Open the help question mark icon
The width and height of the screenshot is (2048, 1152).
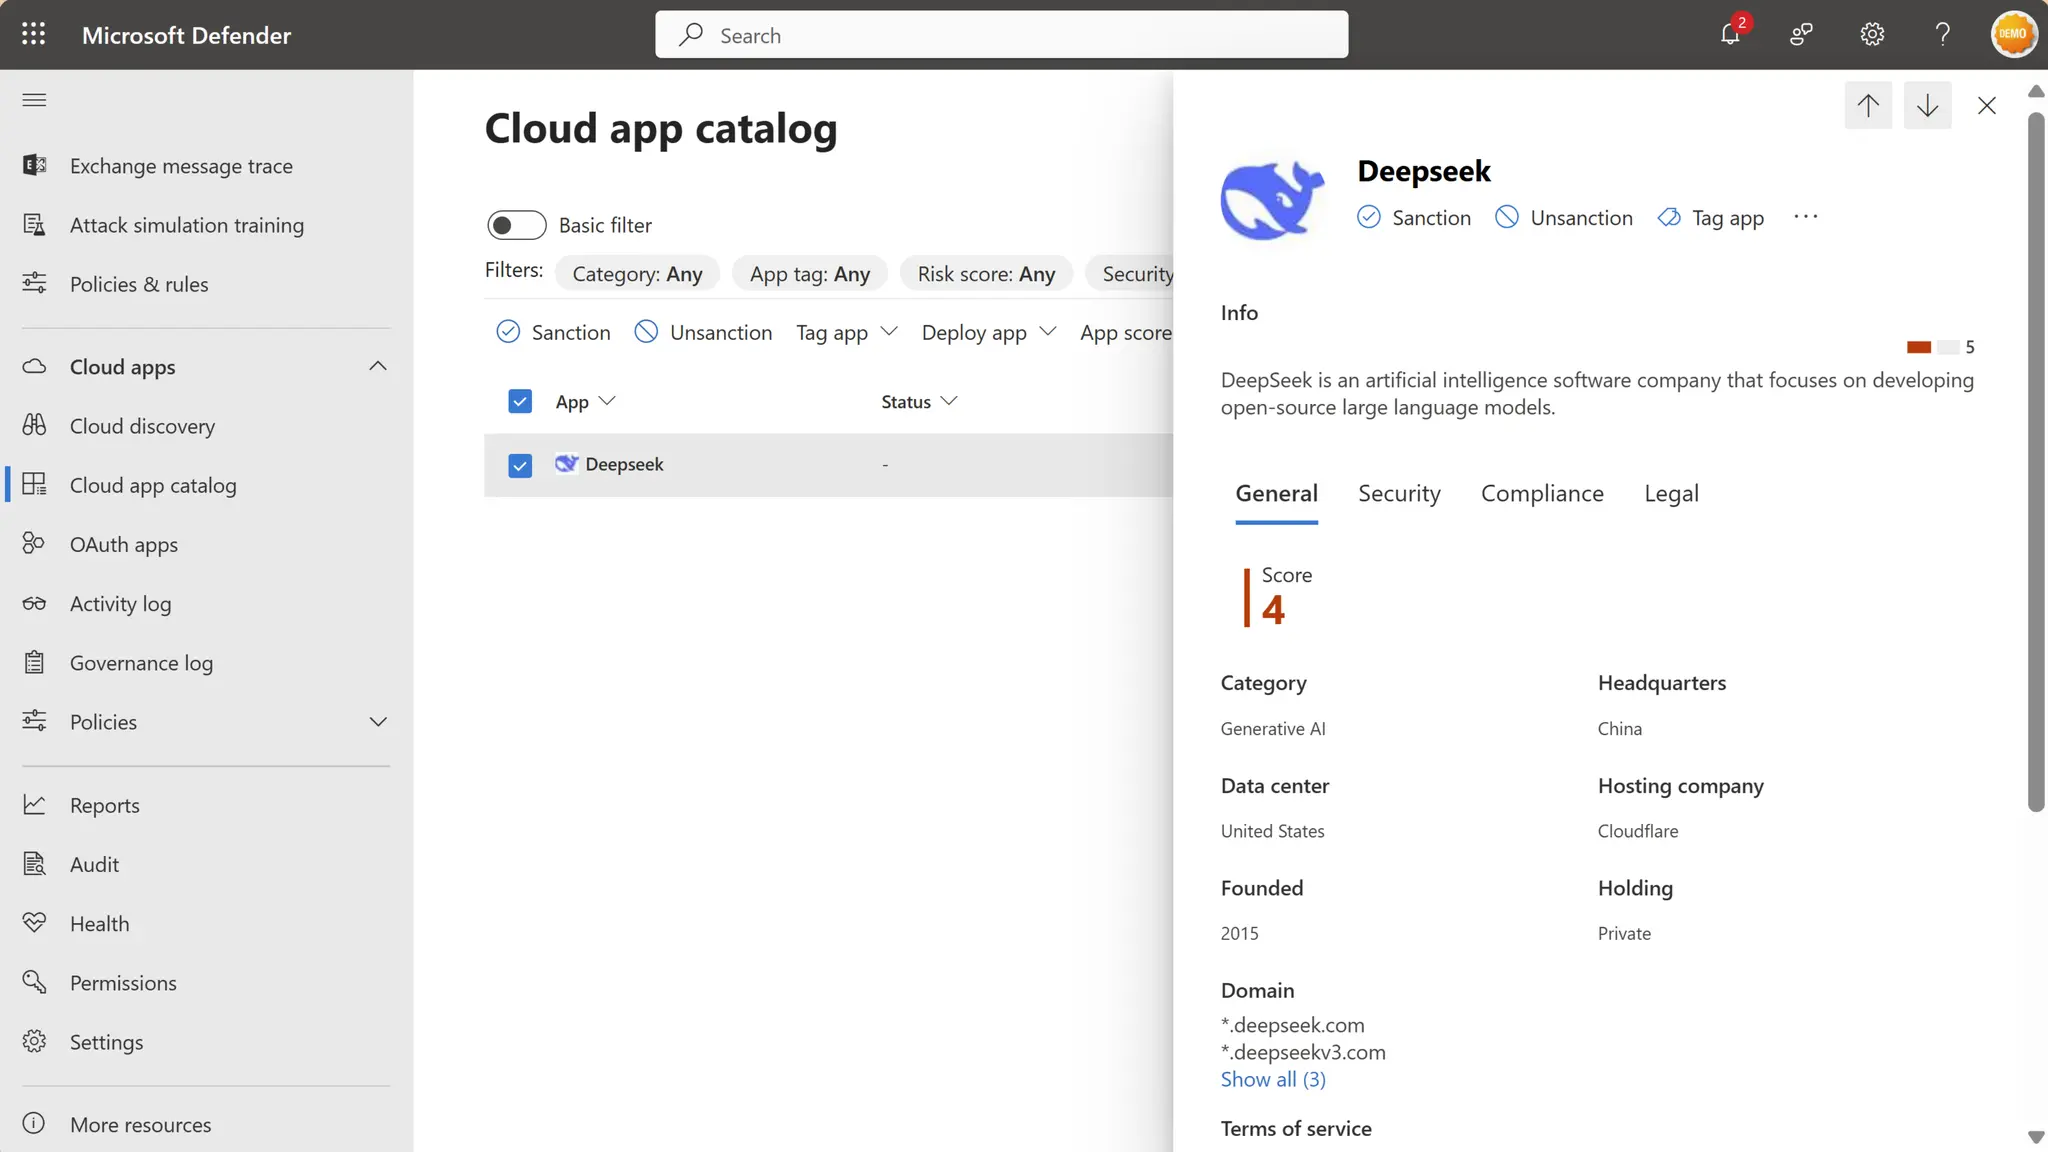pos(1942,35)
